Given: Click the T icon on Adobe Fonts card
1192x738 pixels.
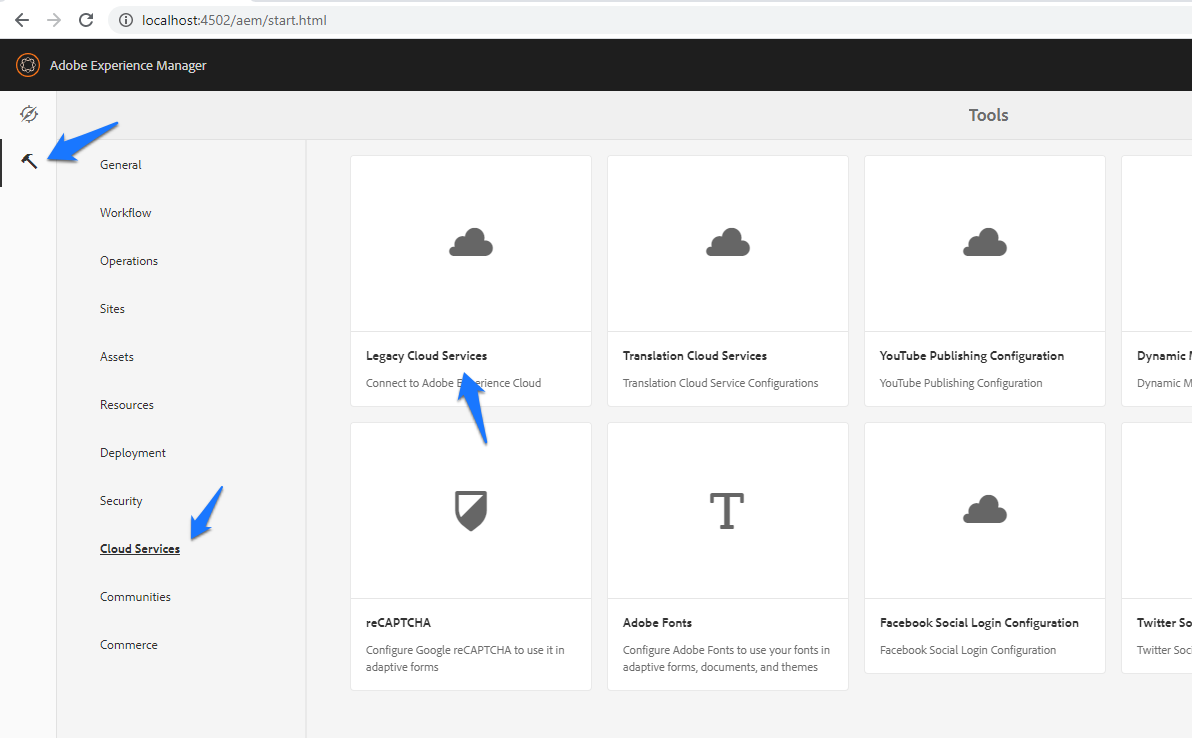Looking at the screenshot, I should point(727,510).
